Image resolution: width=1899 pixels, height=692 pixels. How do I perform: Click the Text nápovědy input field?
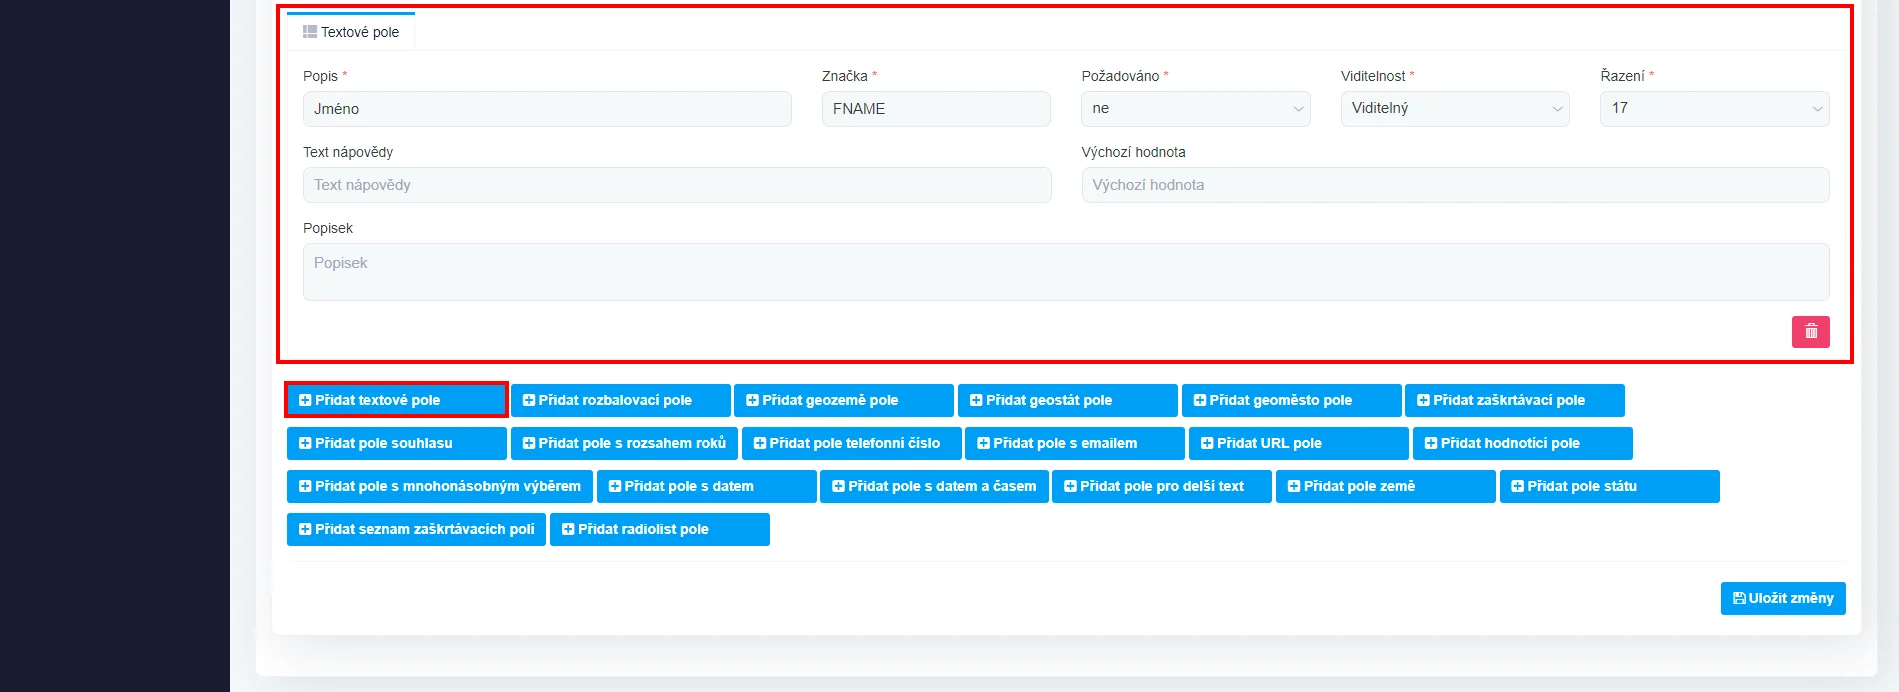(x=676, y=185)
